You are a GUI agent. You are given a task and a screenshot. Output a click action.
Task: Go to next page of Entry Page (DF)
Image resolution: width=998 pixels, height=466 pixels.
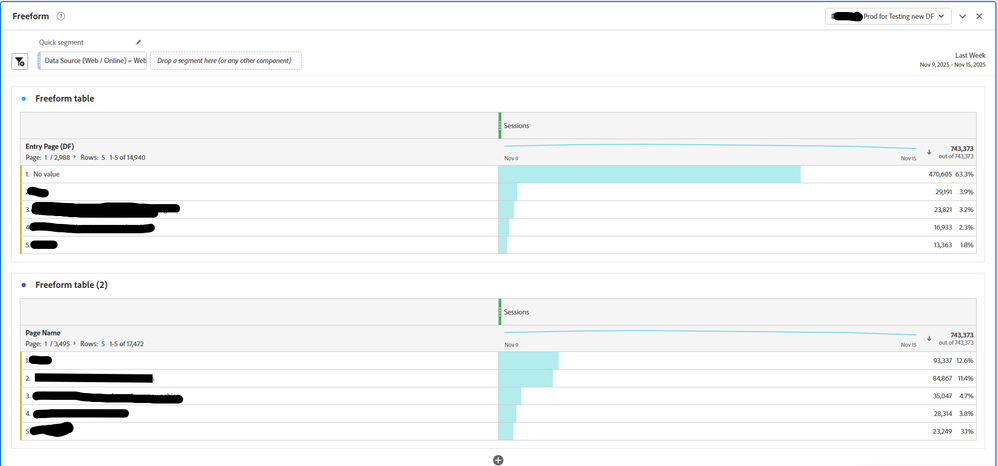click(x=74, y=157)
